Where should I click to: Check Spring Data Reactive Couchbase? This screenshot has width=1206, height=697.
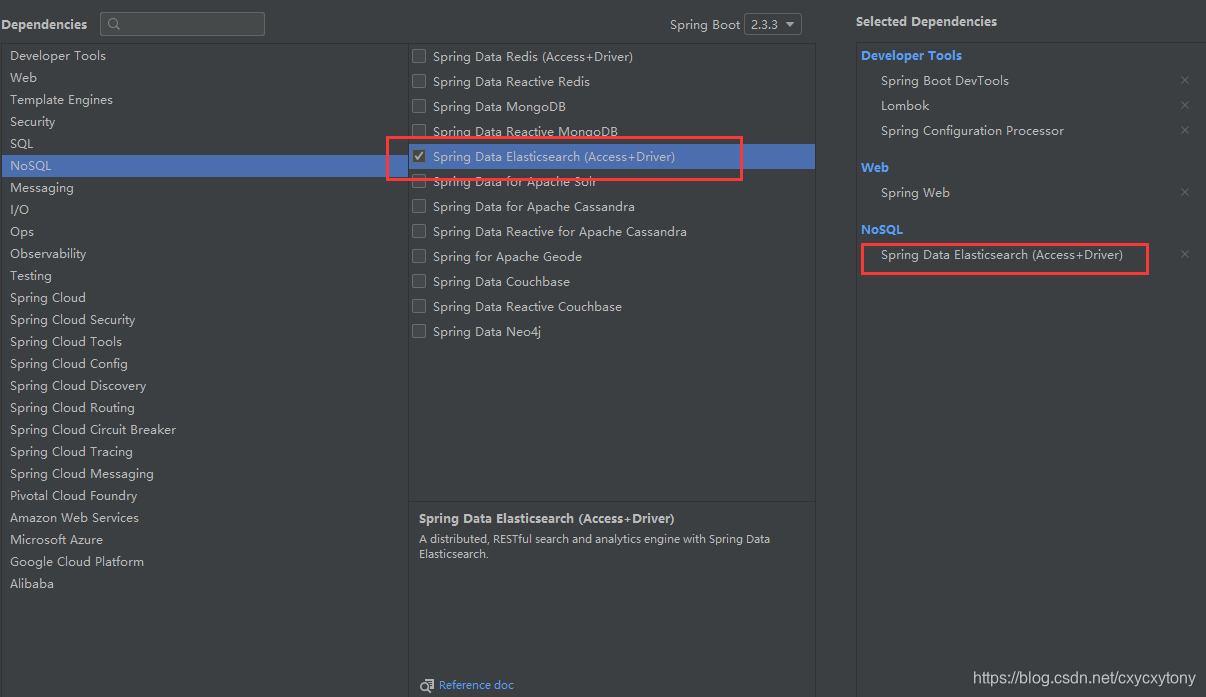[x=419, y=307]
